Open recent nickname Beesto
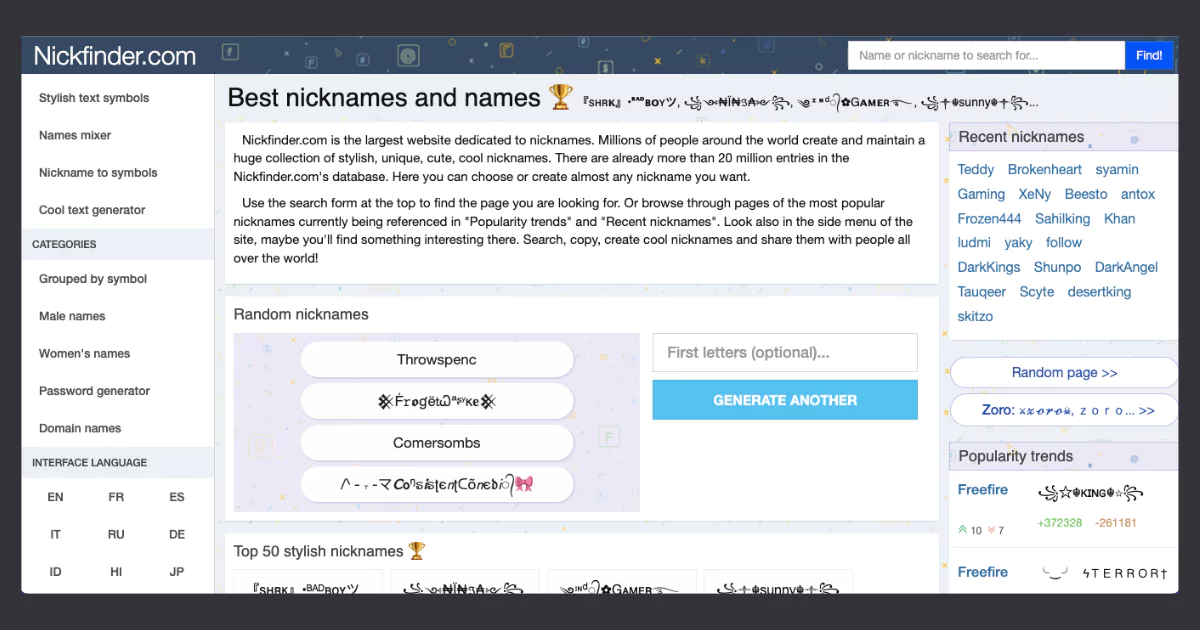 click(x=1086, y=194)
